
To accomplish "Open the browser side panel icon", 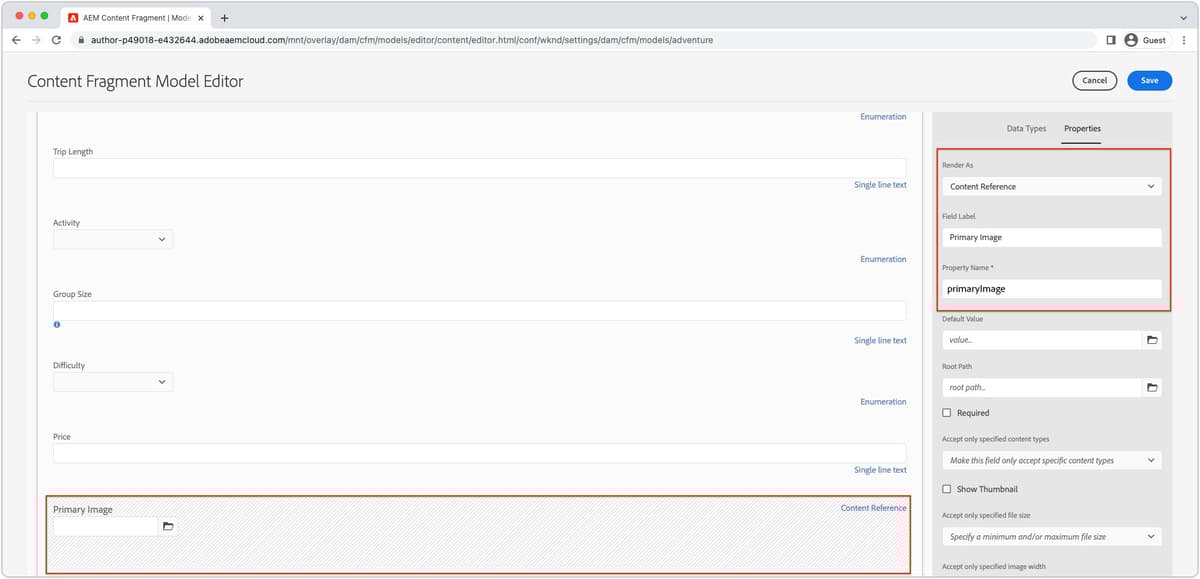I will click(x=1111, y=40).
